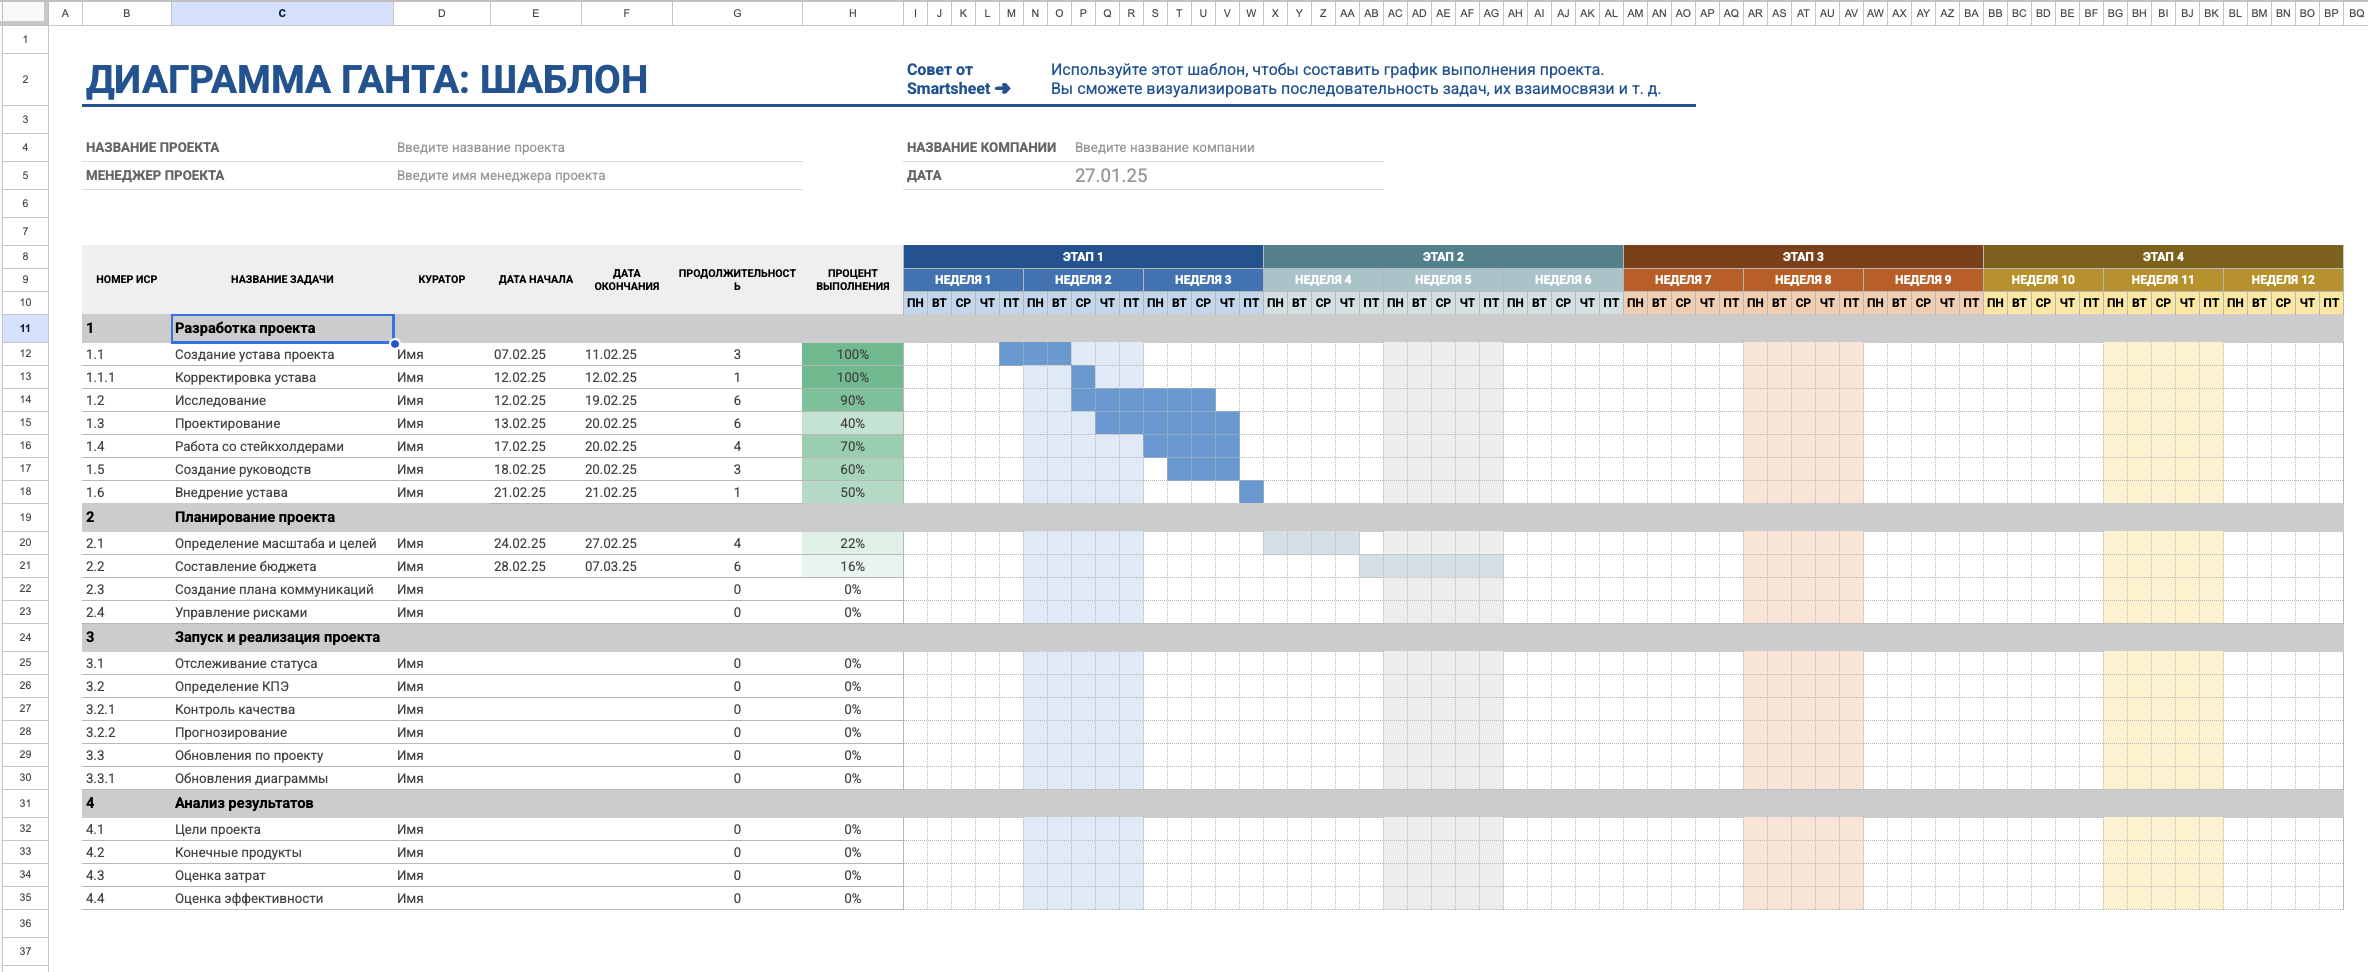This screenshot has width=2368, height=972.
Task: Click the select-all corner box of the sheet
Action: tap(24, 13)
